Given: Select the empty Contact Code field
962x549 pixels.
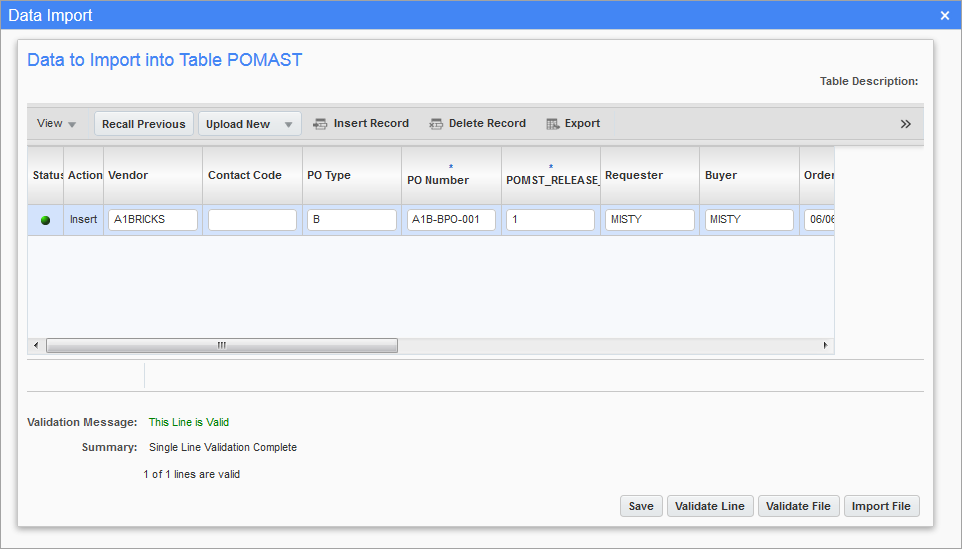Looking at the screenshot, I should tap(252, 220).
